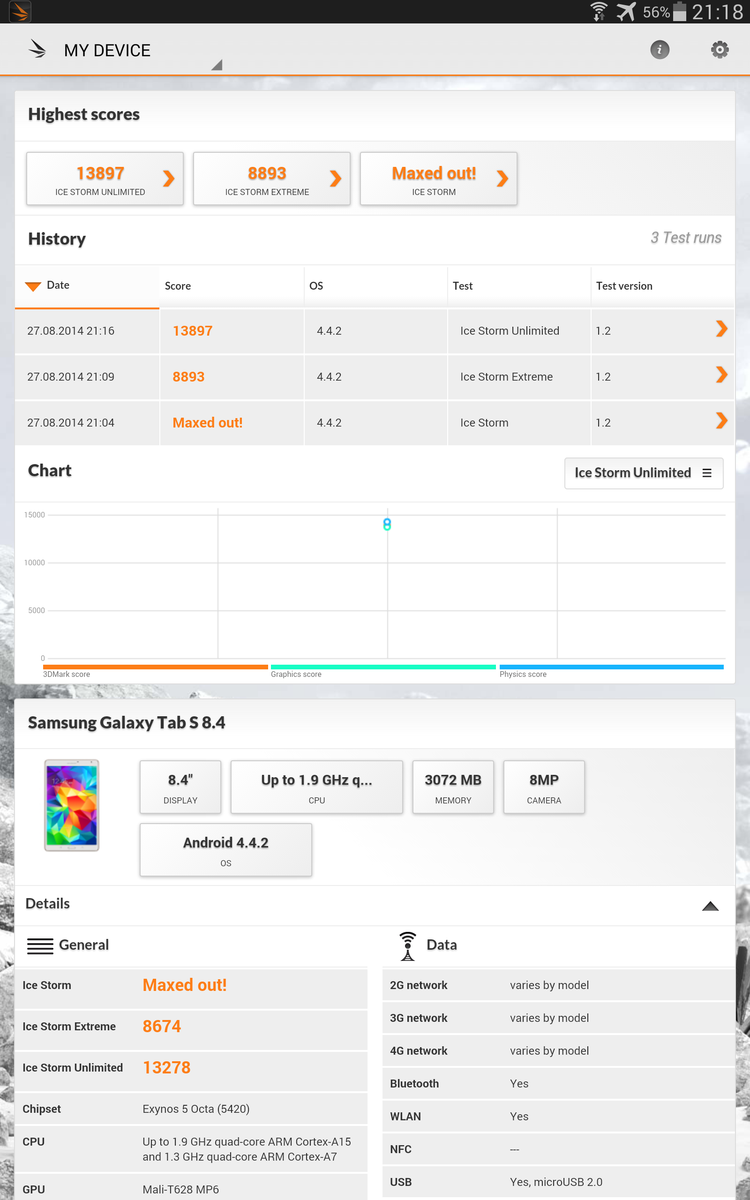The image size is (750, 1200).
Task: Tap the notification icon in status bar
Action: tap(19, 12)
